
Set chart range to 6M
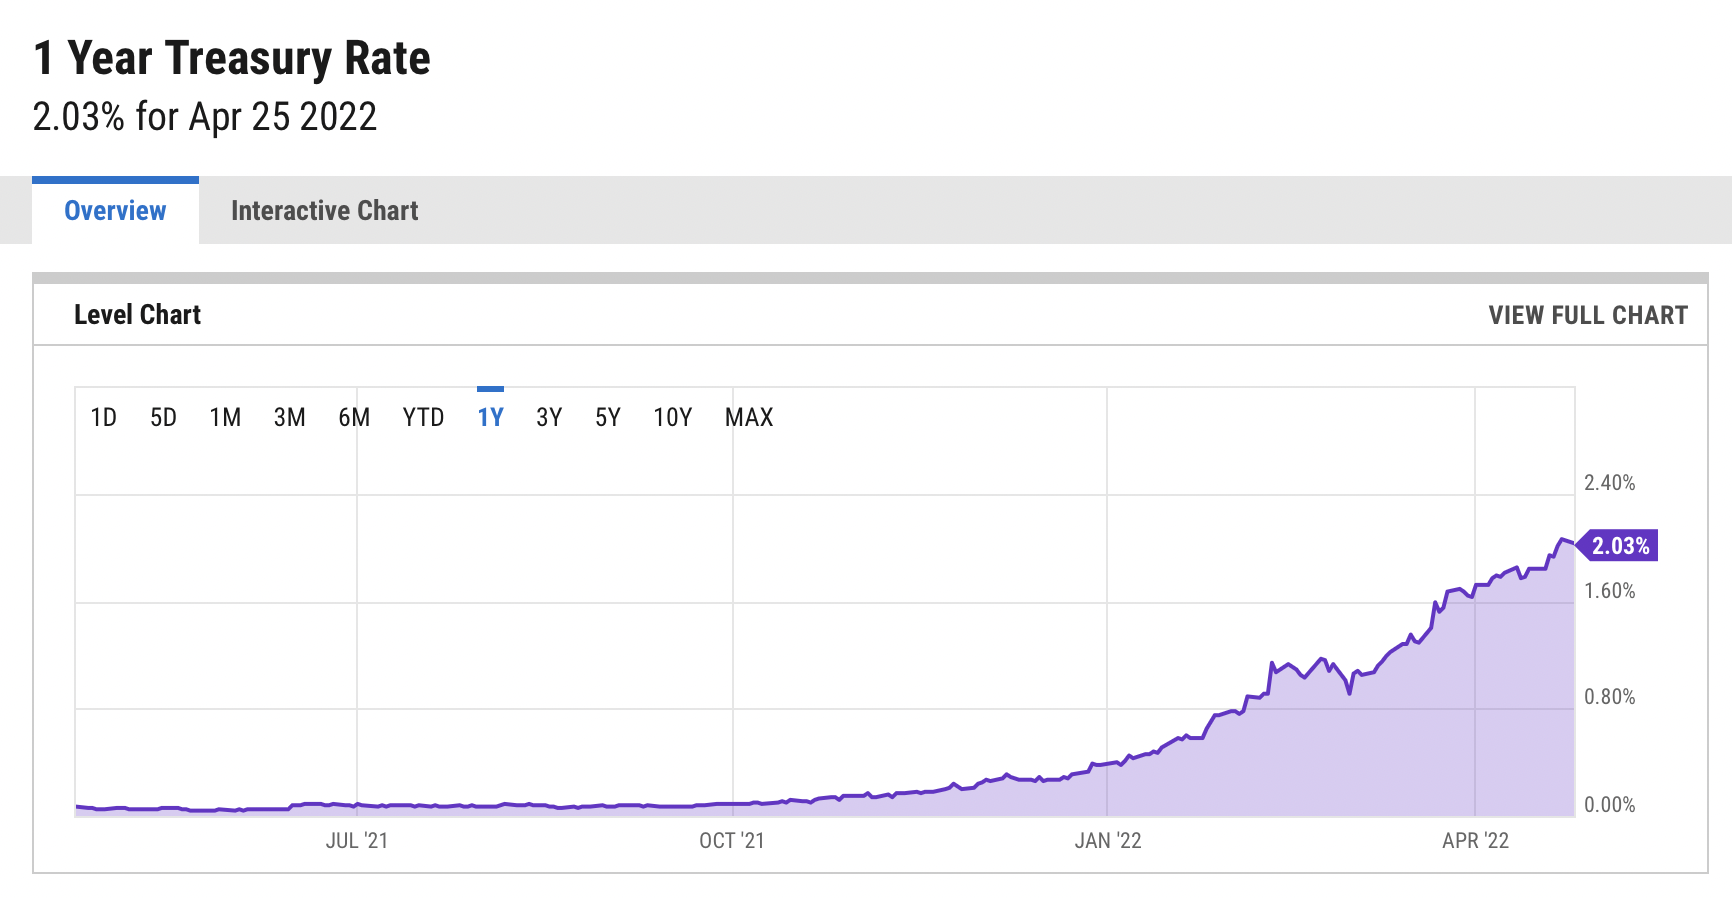[354, 417]
